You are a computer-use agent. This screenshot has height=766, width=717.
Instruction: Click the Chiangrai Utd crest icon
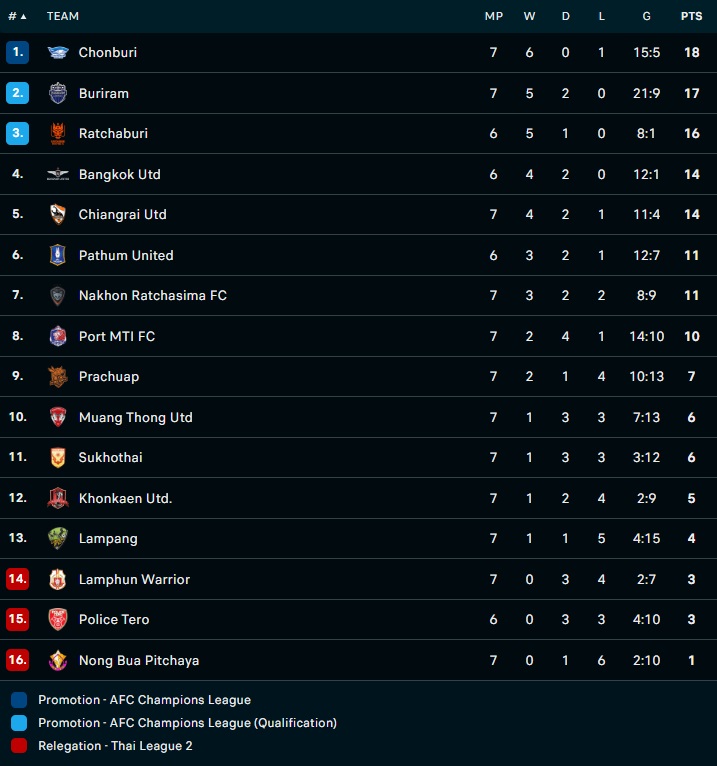[58, 215]
